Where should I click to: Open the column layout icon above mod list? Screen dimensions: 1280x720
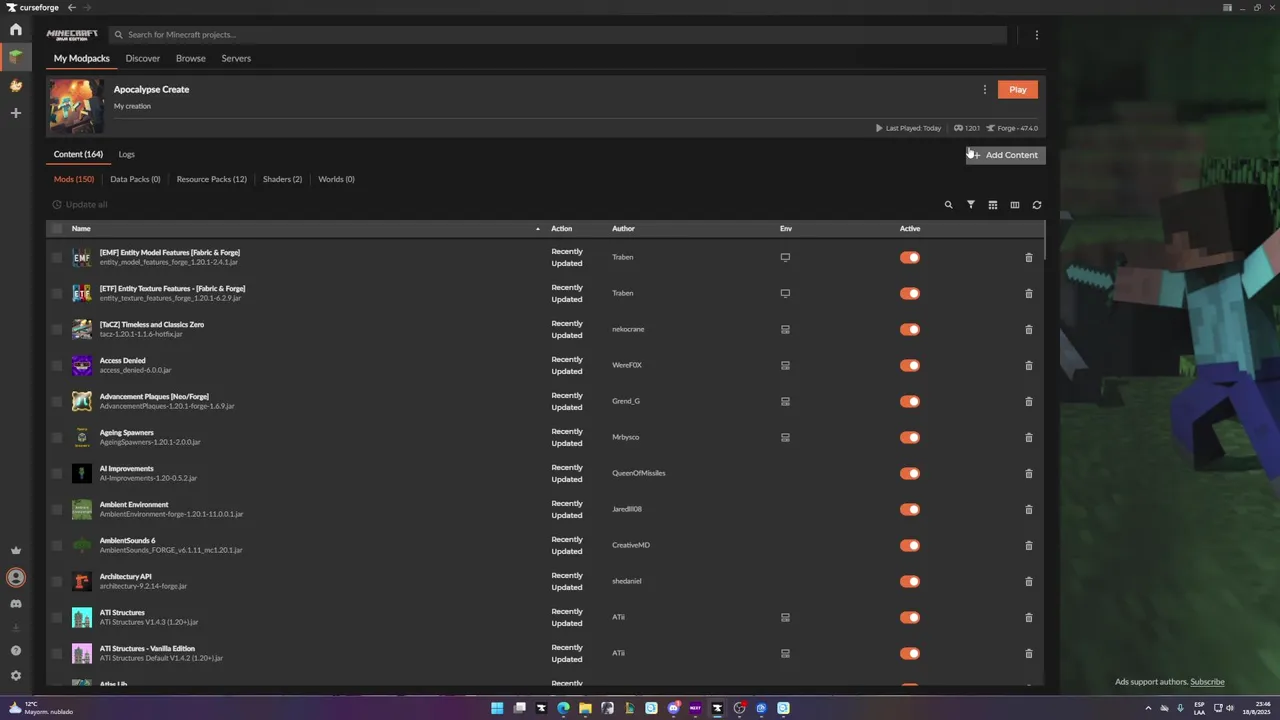(x=1014, y=205)
